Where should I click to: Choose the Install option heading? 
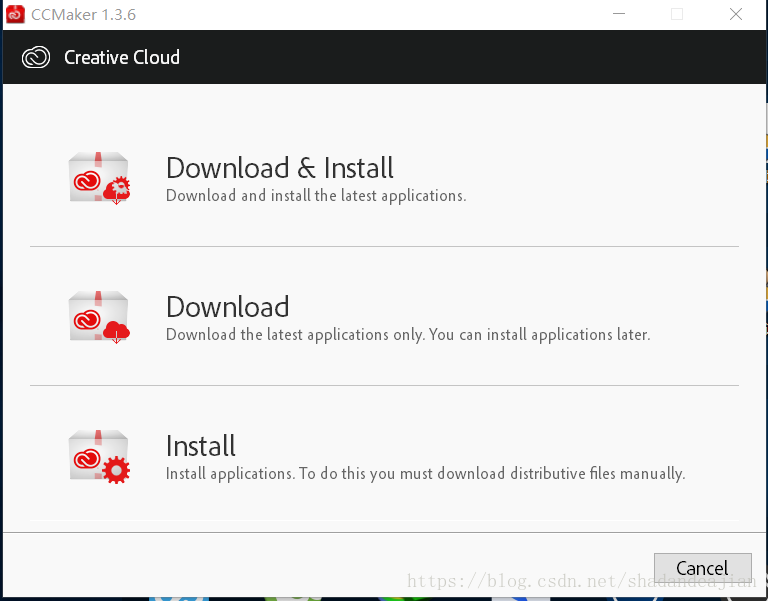[201, 446]
